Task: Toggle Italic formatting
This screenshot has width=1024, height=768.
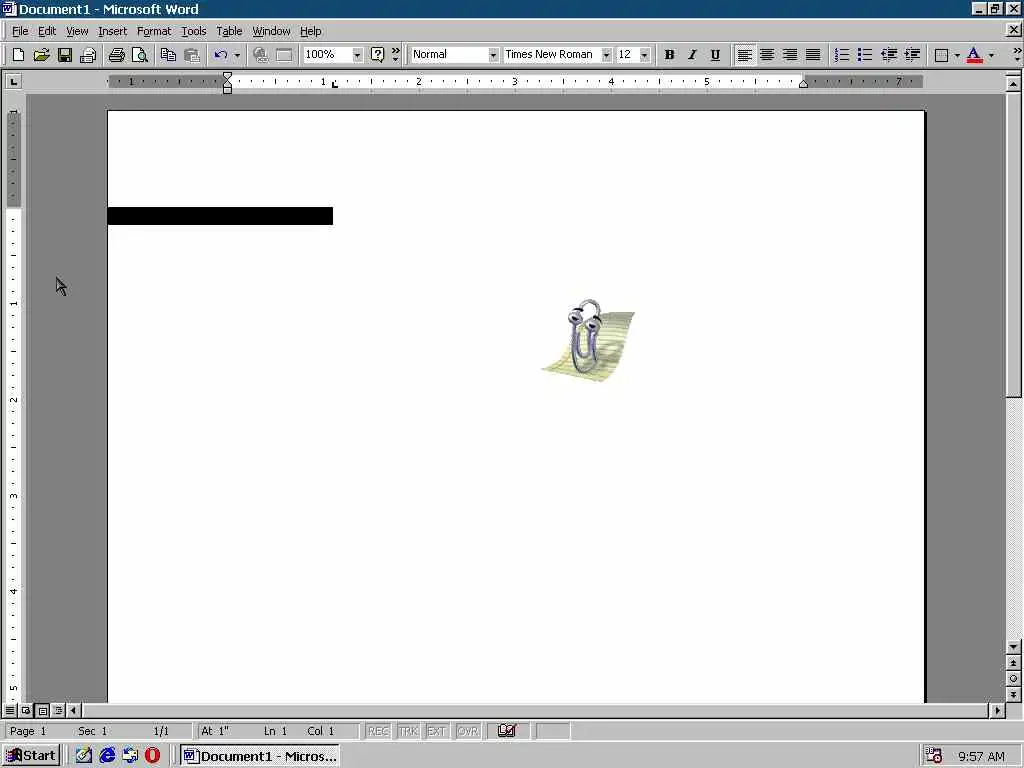Action: (692, 55)
